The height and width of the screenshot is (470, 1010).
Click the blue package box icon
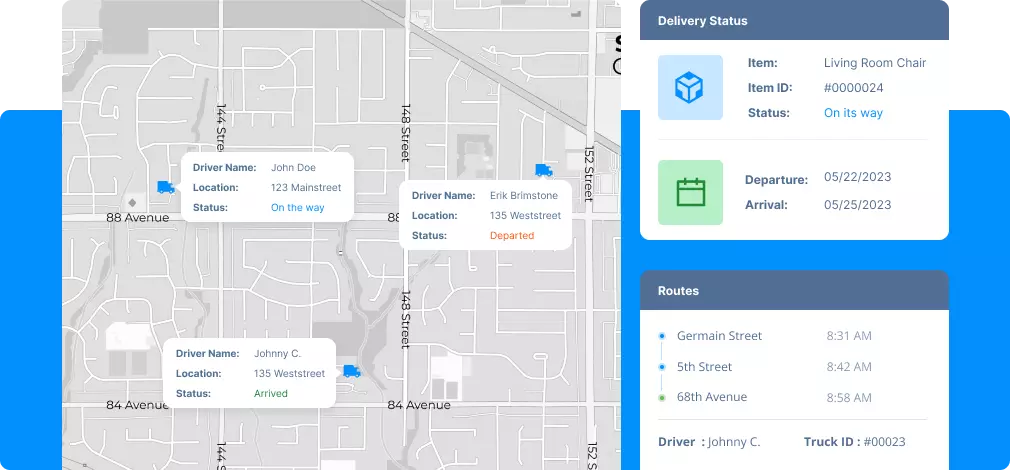click(x=690, y=88)
